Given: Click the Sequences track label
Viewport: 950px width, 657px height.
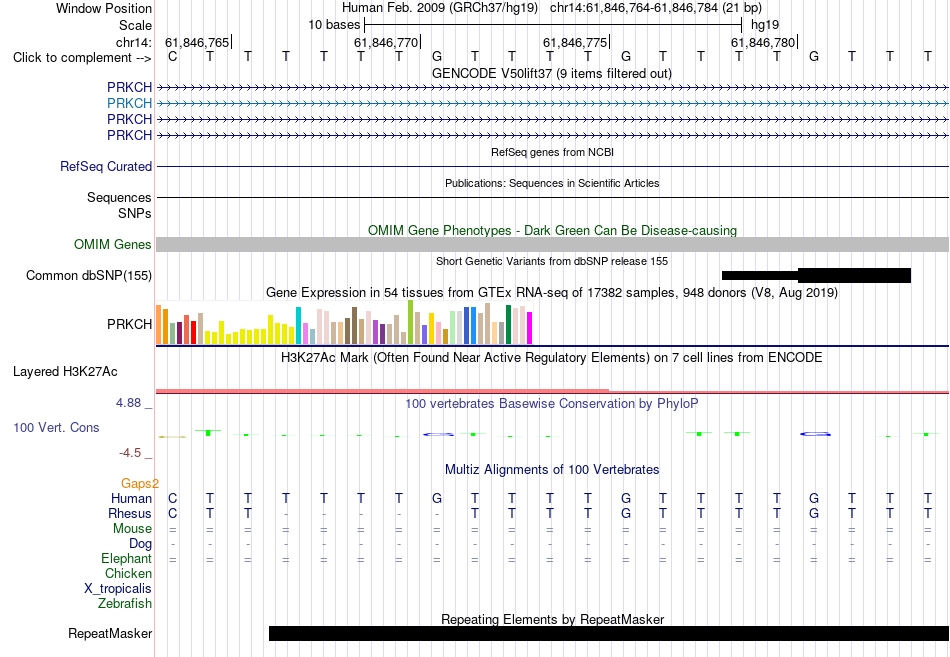Looking at the screenshot, I should pyautogui.click(x=119, y=198).
